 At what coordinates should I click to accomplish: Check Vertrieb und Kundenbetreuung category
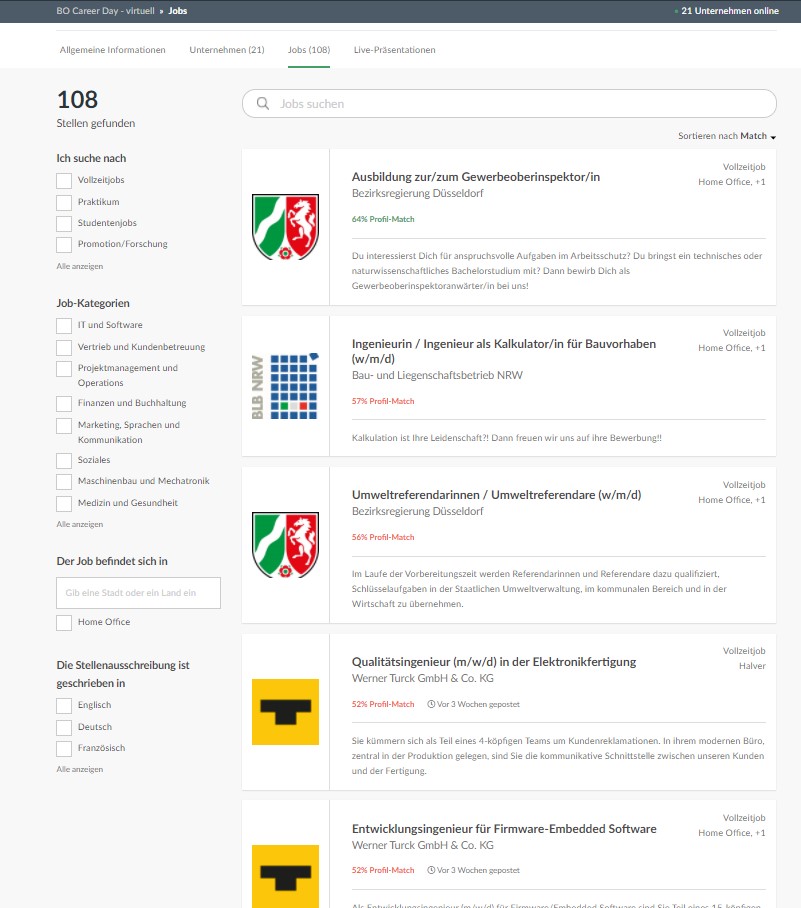(64, 347)
